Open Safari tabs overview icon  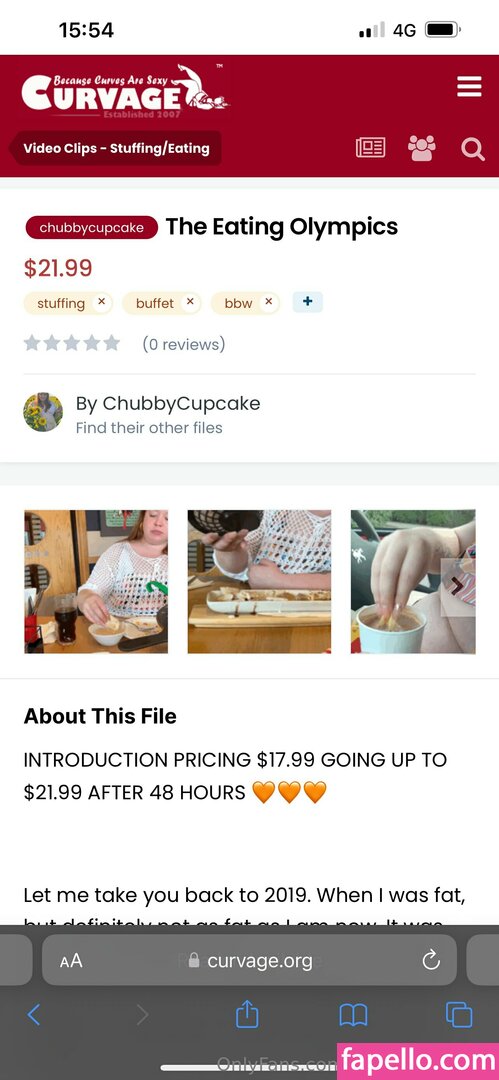tap(459, 1015)
